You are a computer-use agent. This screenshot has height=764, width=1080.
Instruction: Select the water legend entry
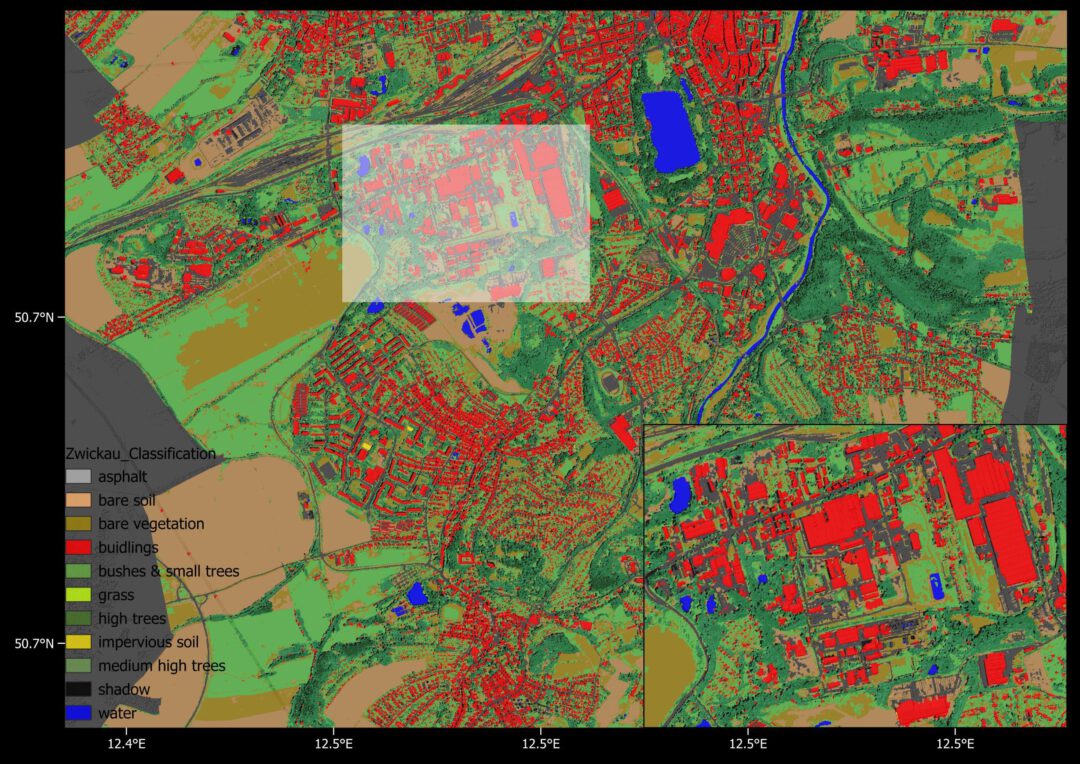[77, 713]
